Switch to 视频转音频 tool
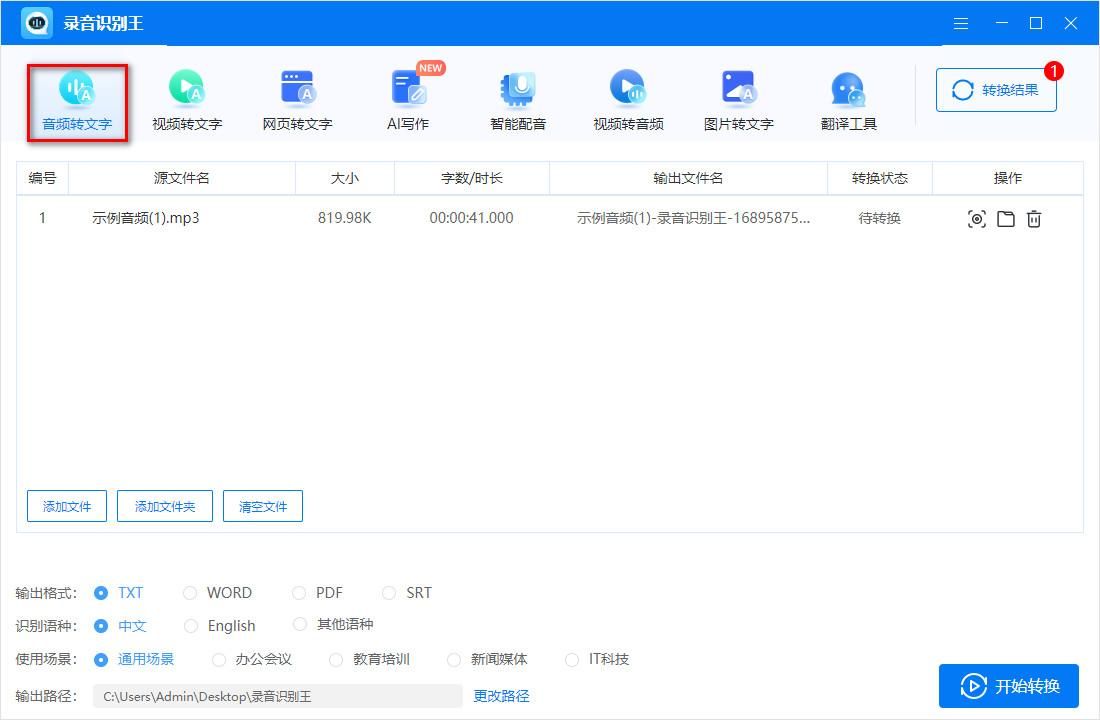This screenshot has width=1100, height=720. coord(628,102)
